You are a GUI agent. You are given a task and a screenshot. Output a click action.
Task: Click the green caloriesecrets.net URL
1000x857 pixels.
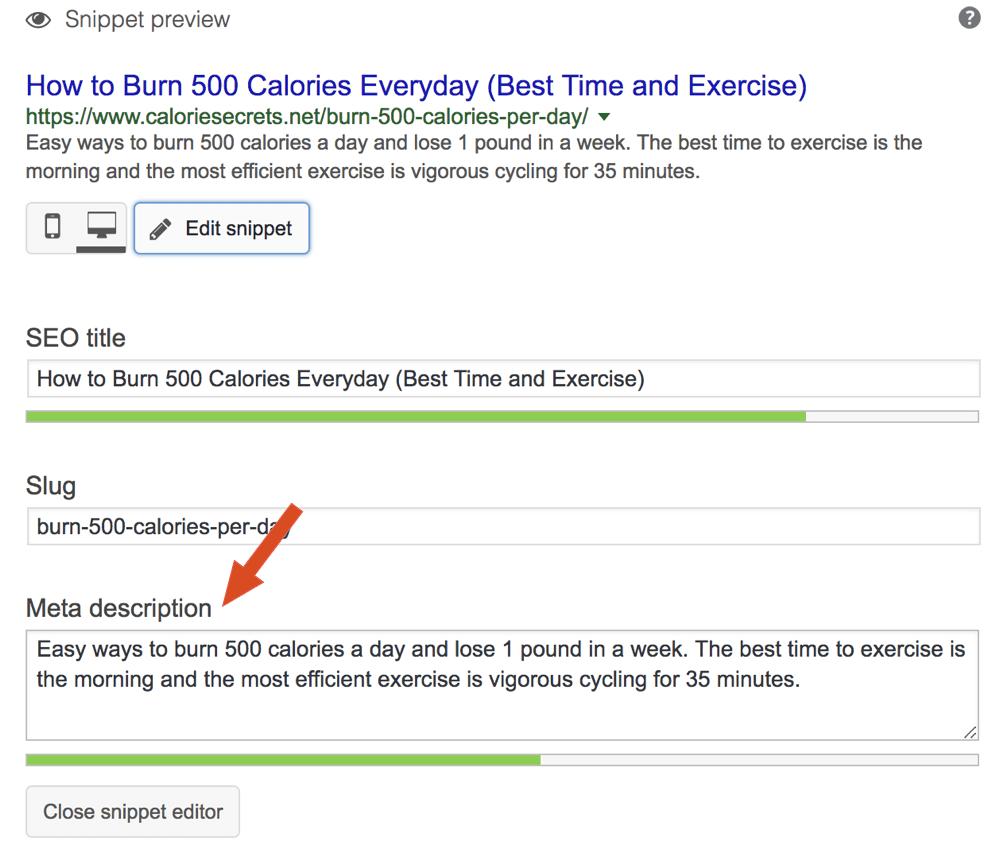click(x=307, y=115)
